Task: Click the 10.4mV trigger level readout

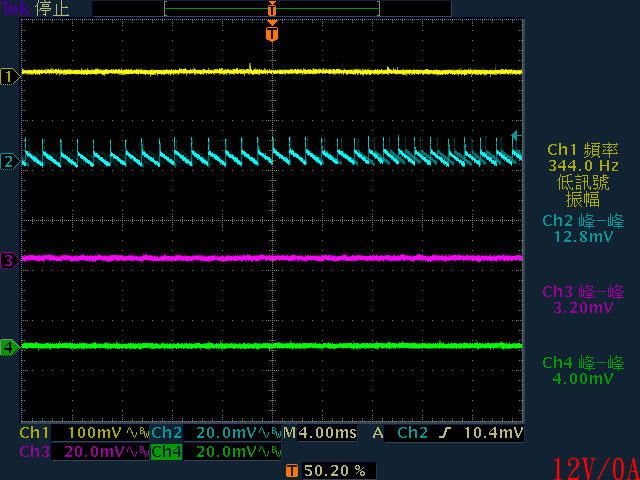Action: click(493, 433)
